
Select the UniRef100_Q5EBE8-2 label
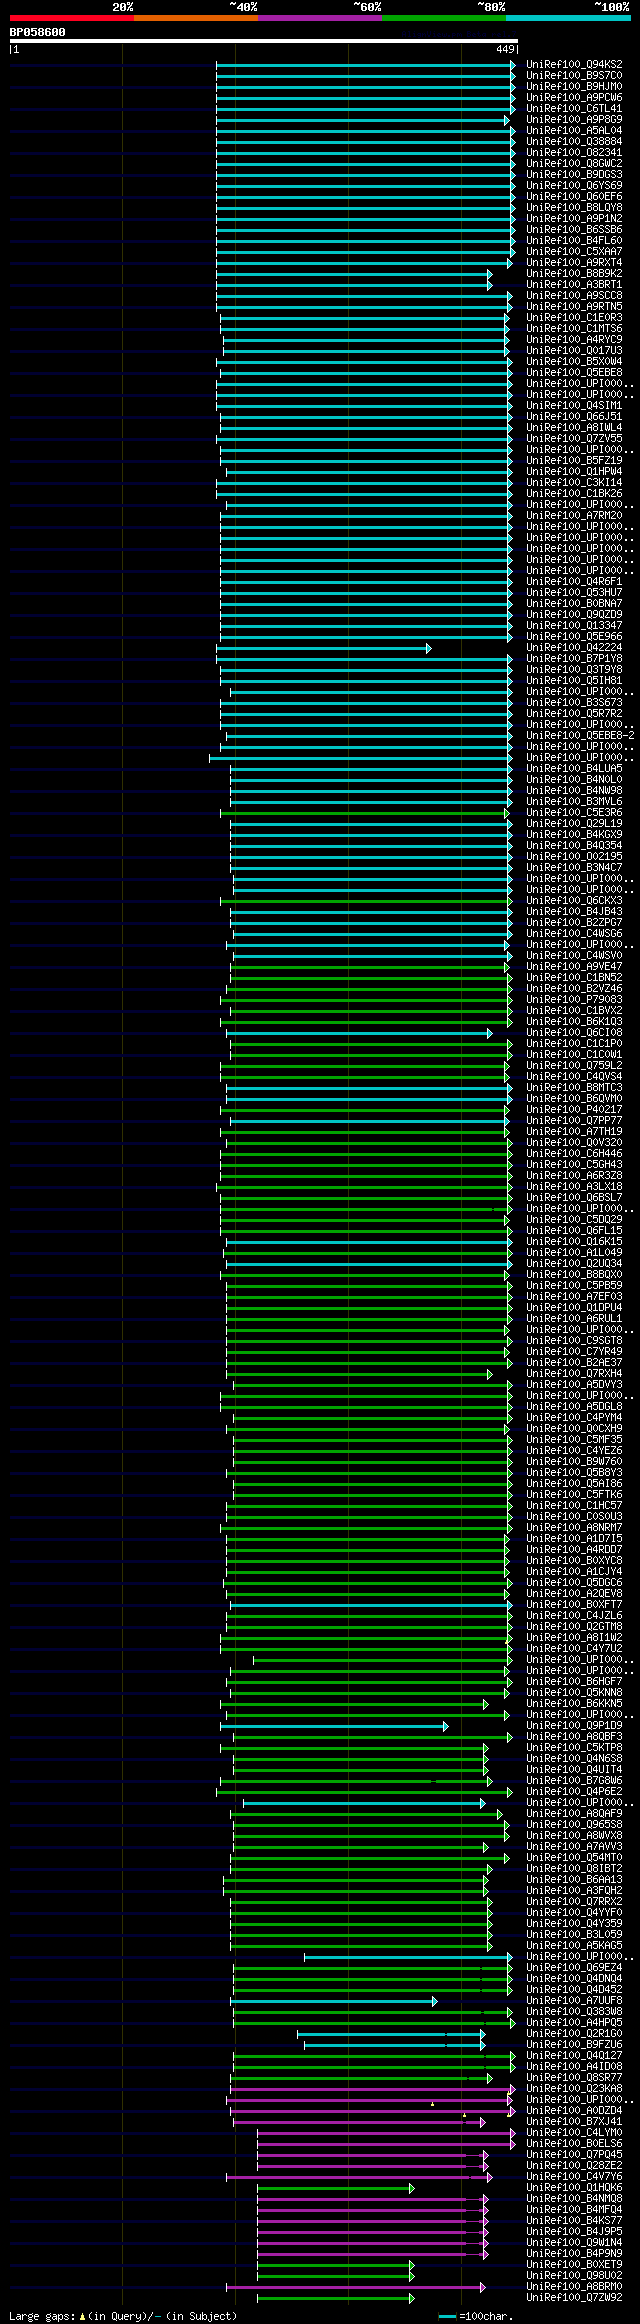(580, 735)
